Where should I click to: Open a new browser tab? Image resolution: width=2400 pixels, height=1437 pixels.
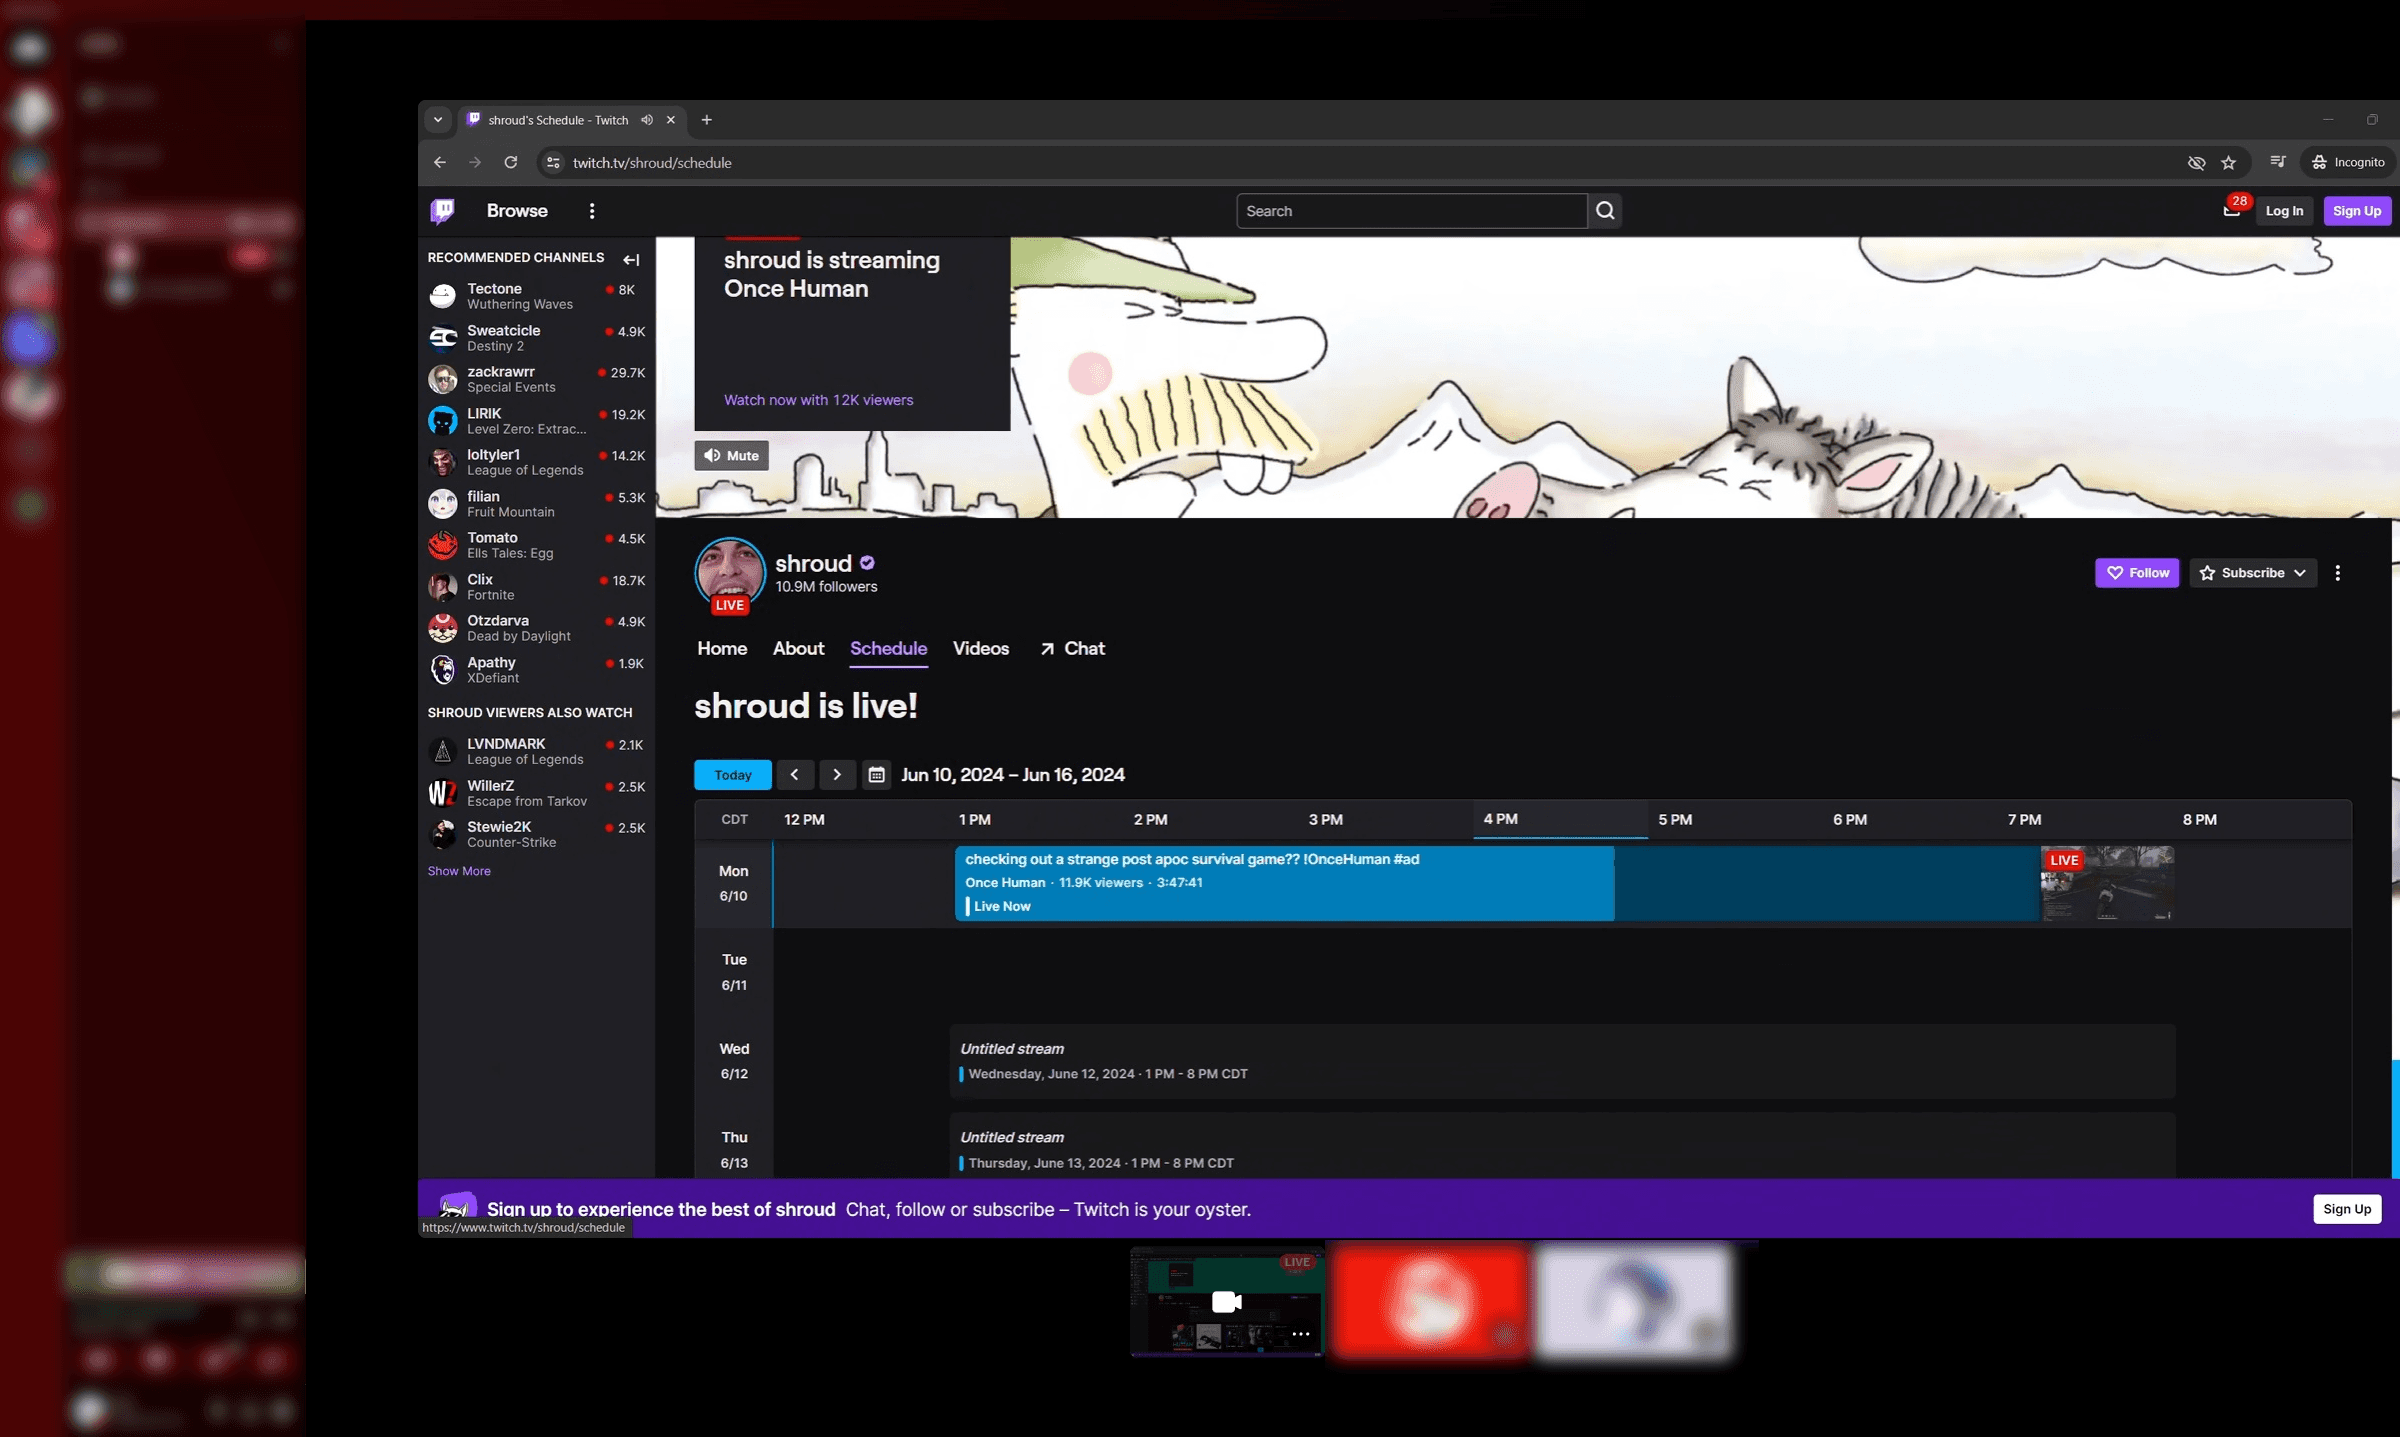707,120
